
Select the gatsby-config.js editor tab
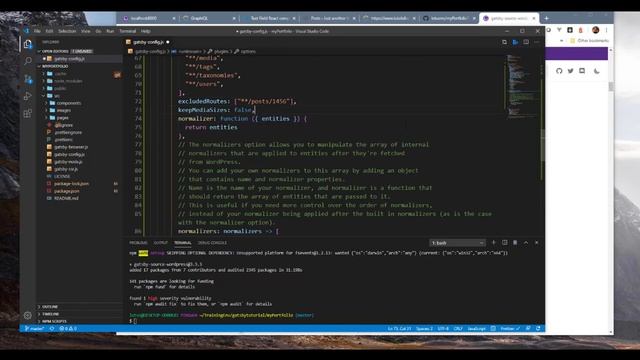[x=148, y=42]
